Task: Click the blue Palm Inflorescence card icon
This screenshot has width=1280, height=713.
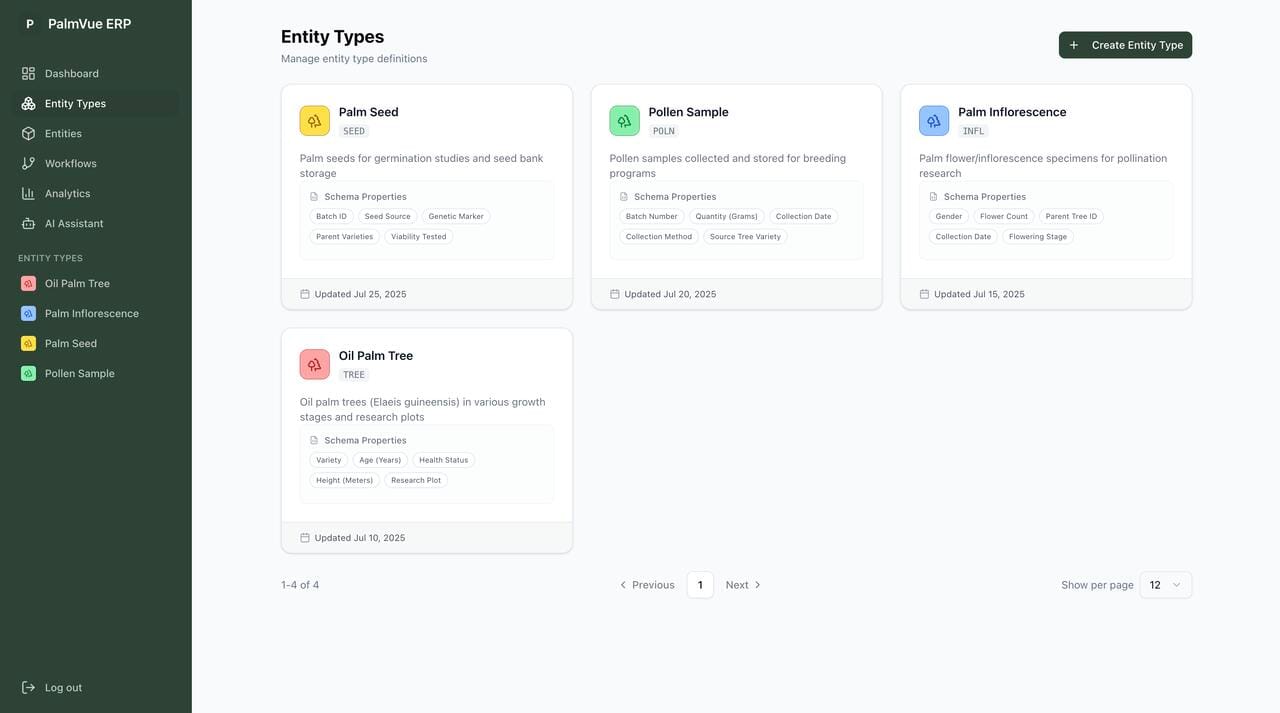Action: click(934, 121)
